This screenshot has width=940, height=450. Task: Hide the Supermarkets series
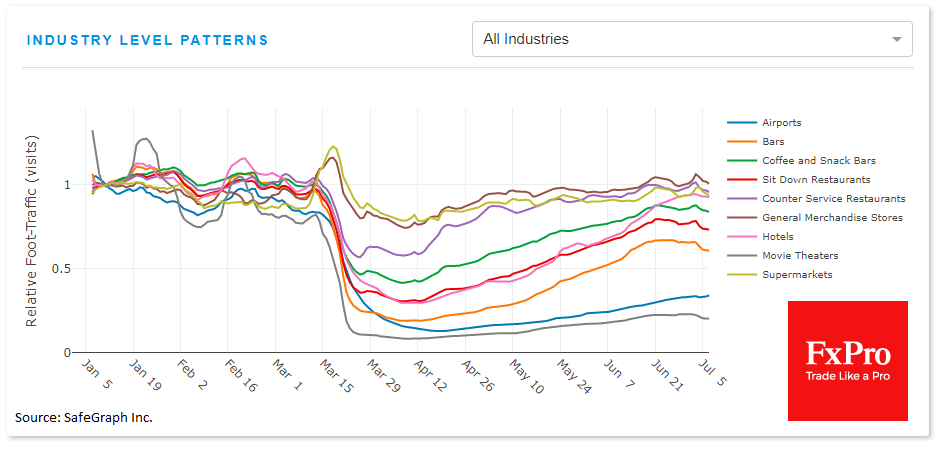794,275
